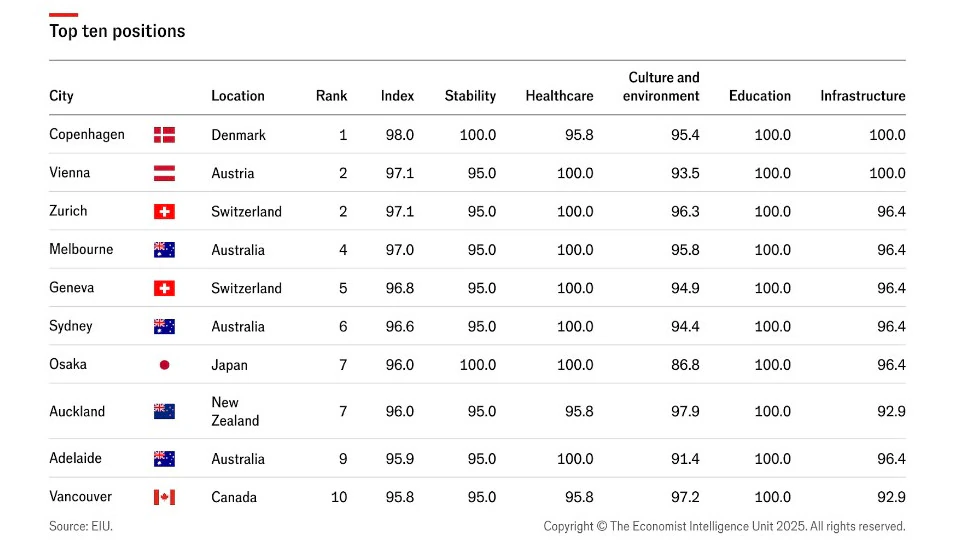The image size is (974, 548).
Task: Click the Swiss flag in Zurich row
Action: [164, 211]
